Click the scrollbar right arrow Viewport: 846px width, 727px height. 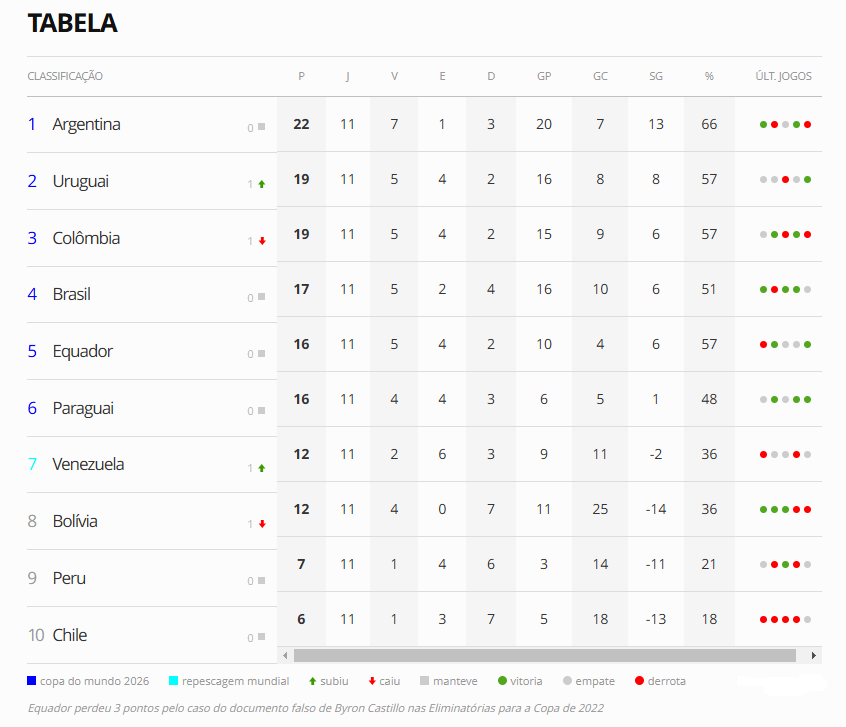click(814, 655)
